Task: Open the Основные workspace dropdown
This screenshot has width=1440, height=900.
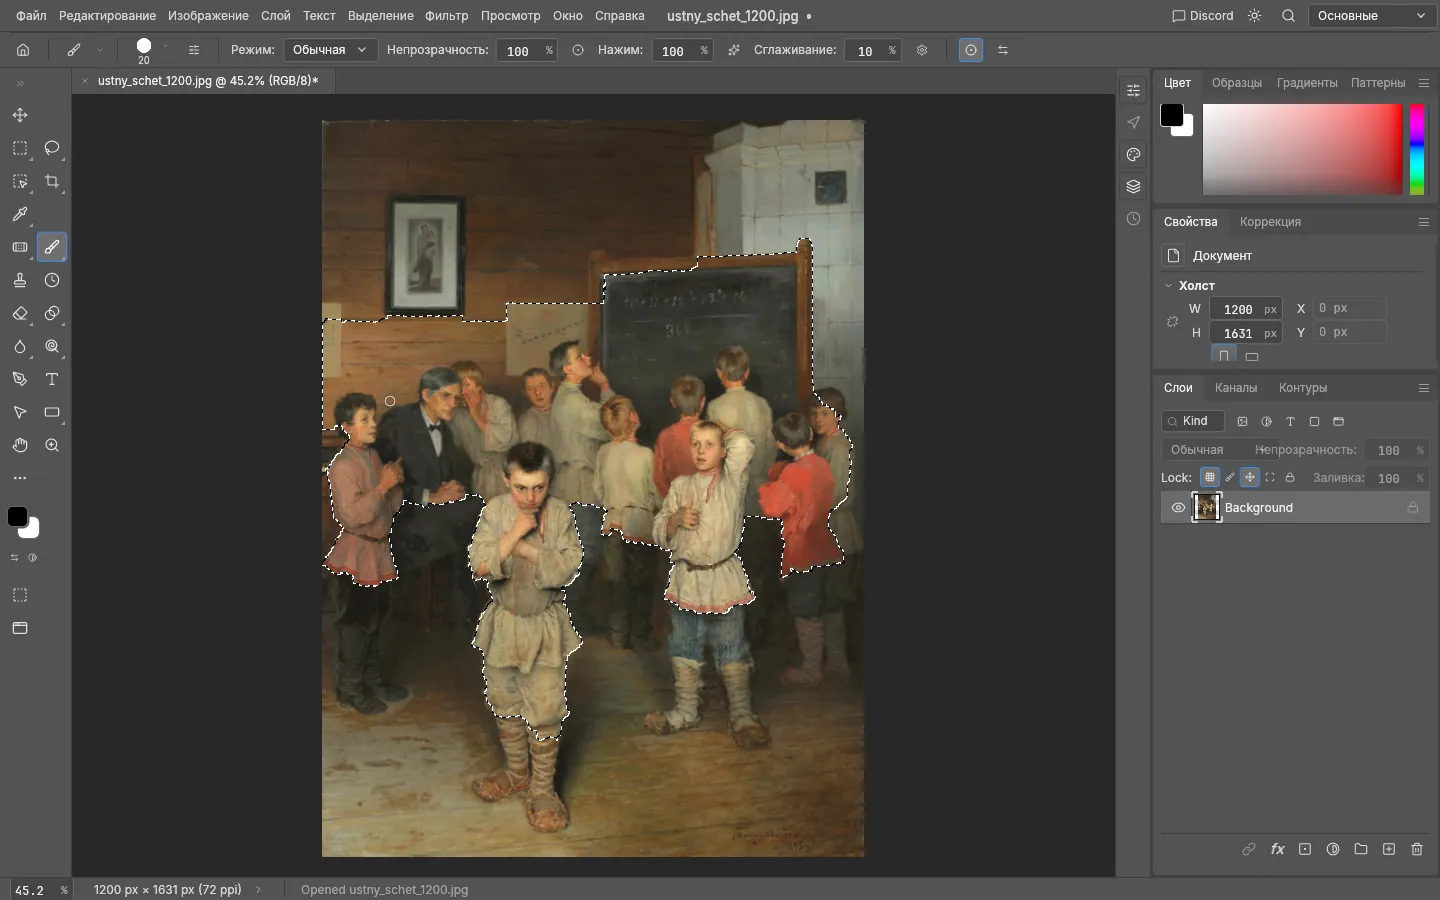Action: coord(1371,16)
